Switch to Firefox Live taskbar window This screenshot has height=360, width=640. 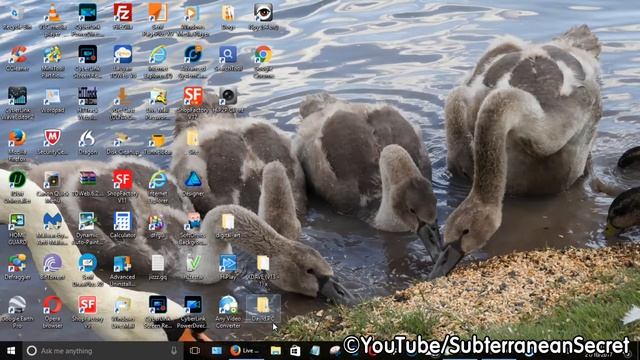(x=245, y=351)
